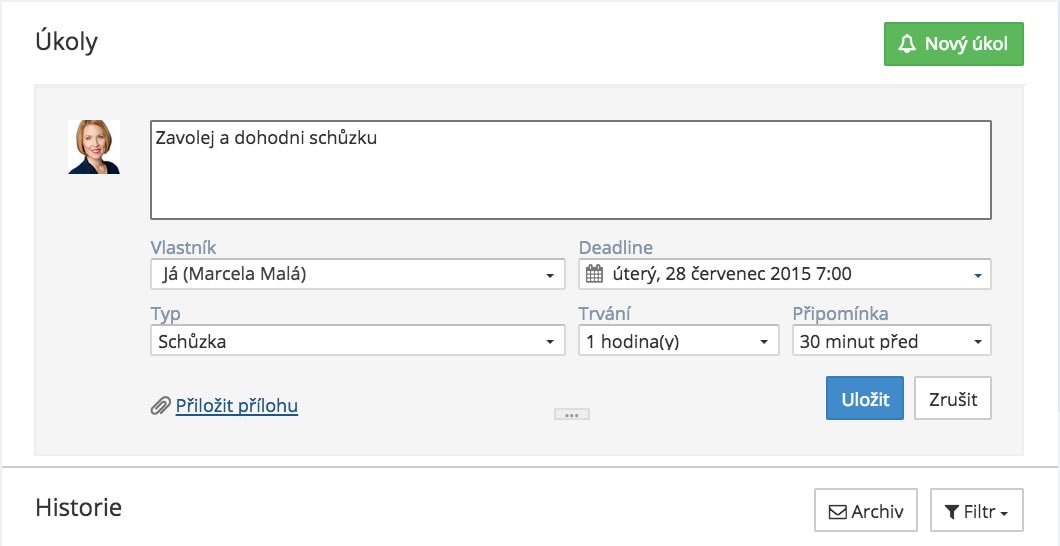The image size is (1060, 546).
Task: Expand the Typ dropdown showing Schůzka
Action: 358,341
